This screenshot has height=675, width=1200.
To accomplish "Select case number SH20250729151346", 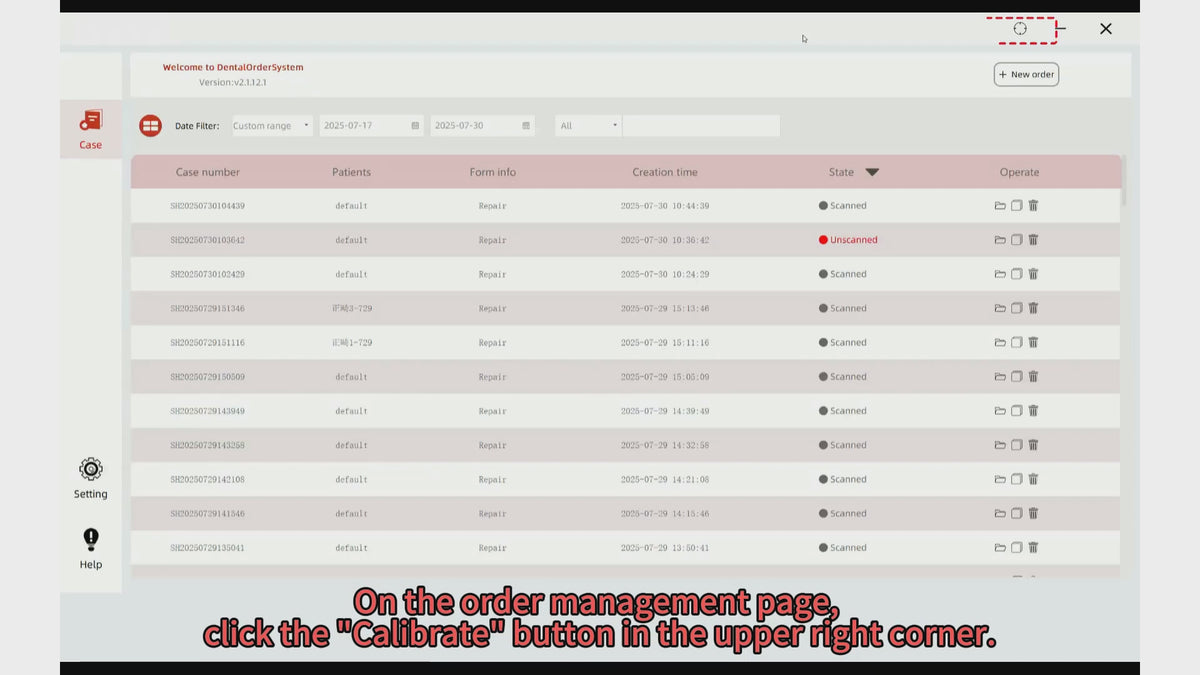I will [x=208, y=308].
